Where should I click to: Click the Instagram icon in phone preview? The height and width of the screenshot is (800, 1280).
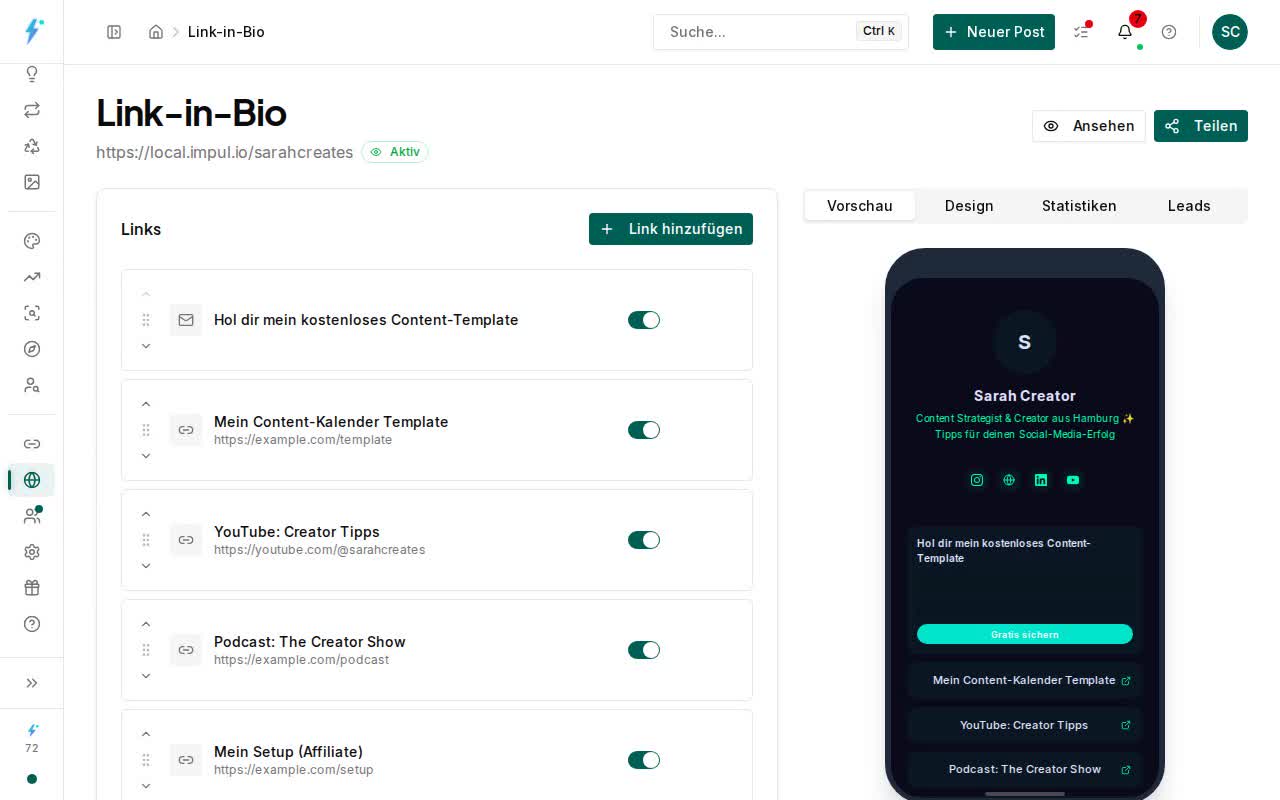(977, 480)
